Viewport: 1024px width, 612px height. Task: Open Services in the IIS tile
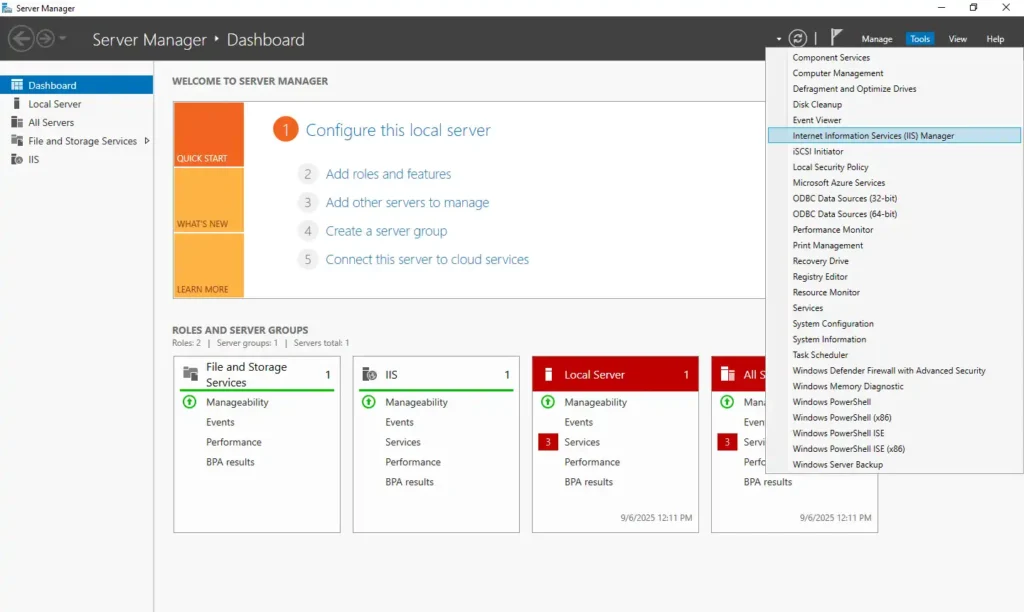click(x=402, y=442)
